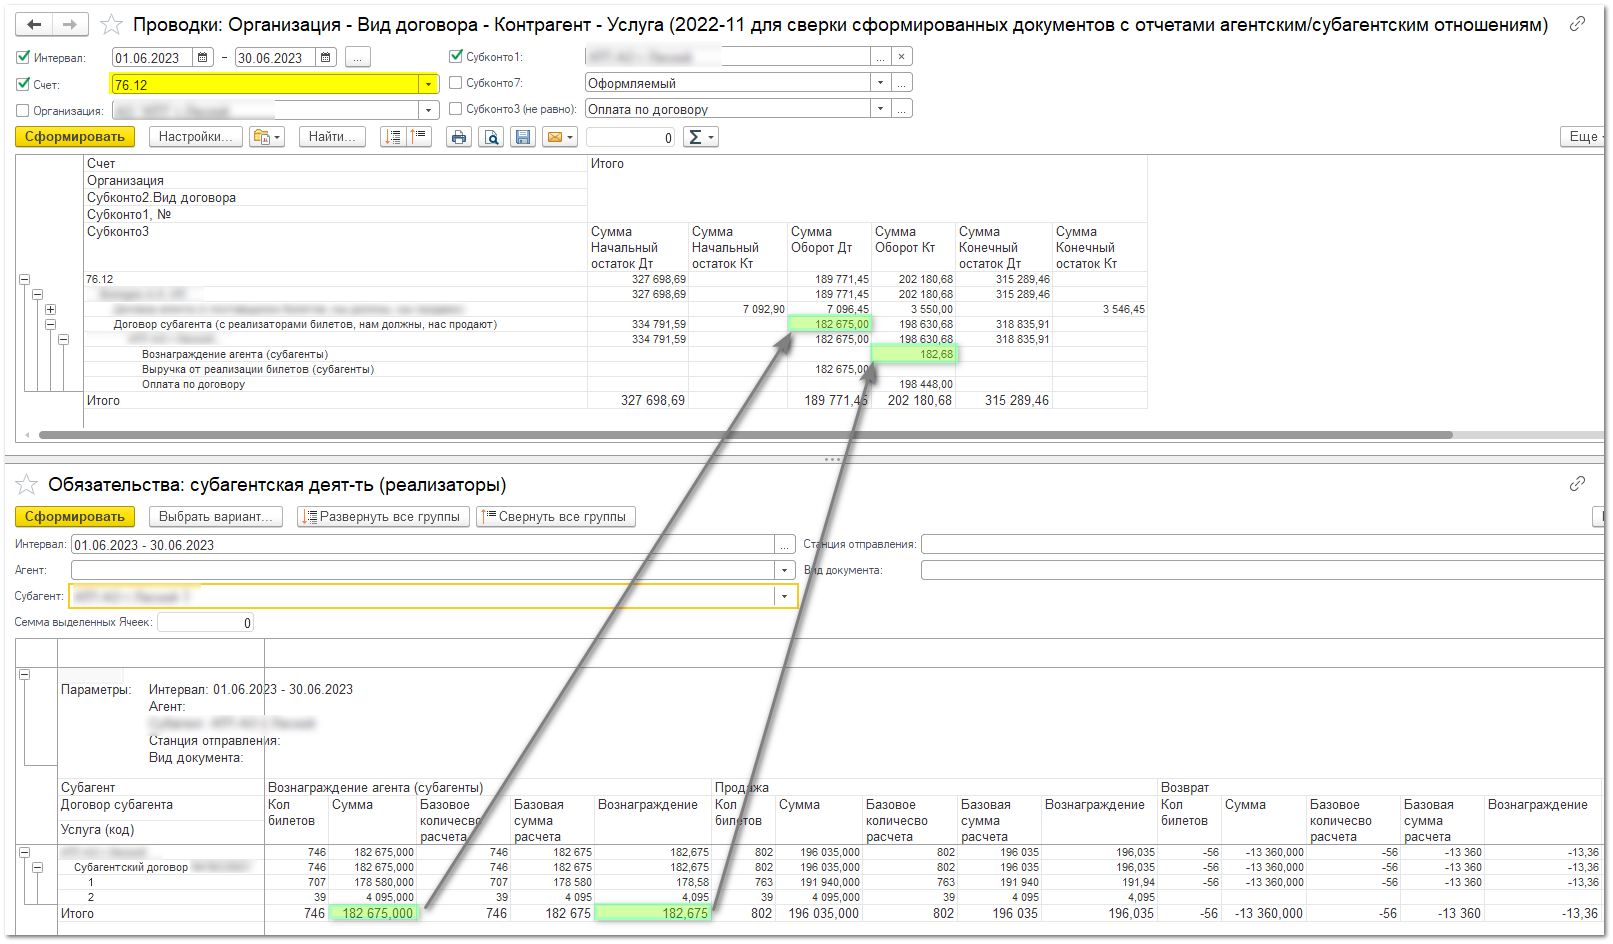Collapse the 76.12 account tree row
This screenshot has width=1613, height=944.
tap(24, 280)
